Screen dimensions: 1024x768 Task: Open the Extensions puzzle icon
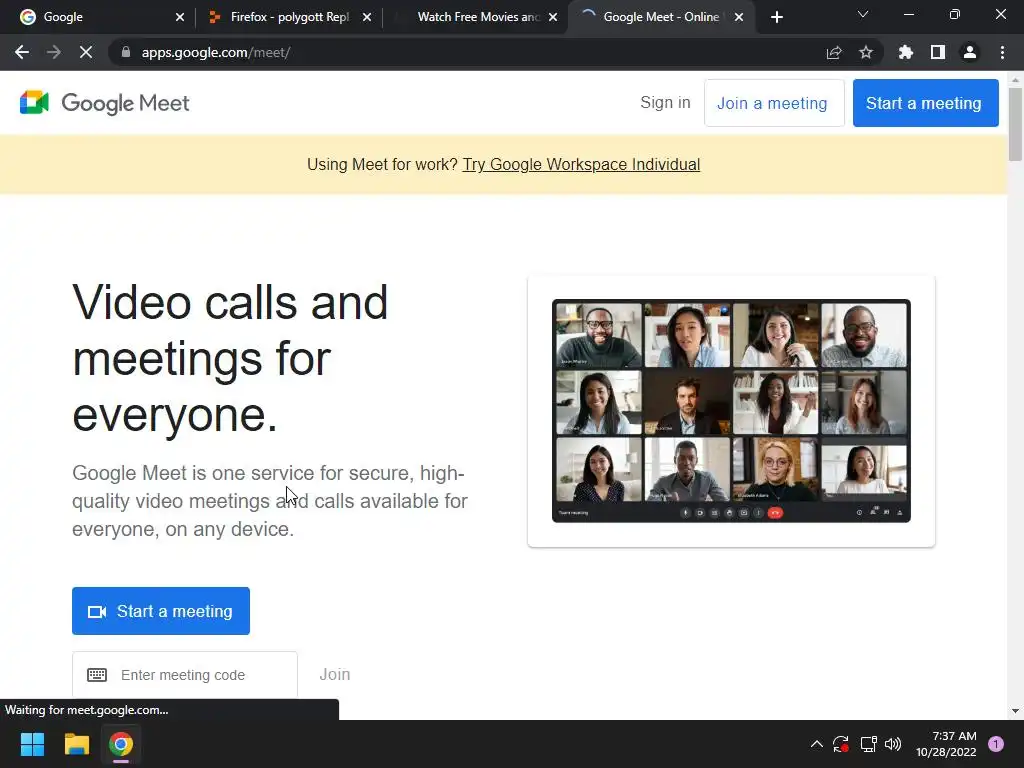click(x=906, y=52)
